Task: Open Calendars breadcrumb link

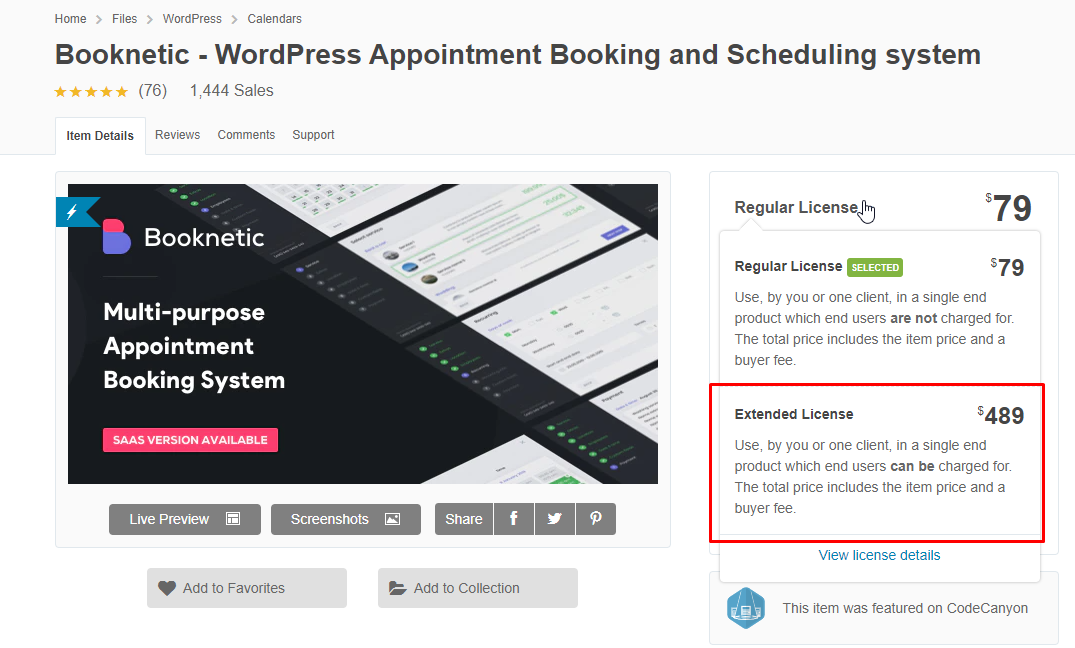Action: tap(274, 19)
